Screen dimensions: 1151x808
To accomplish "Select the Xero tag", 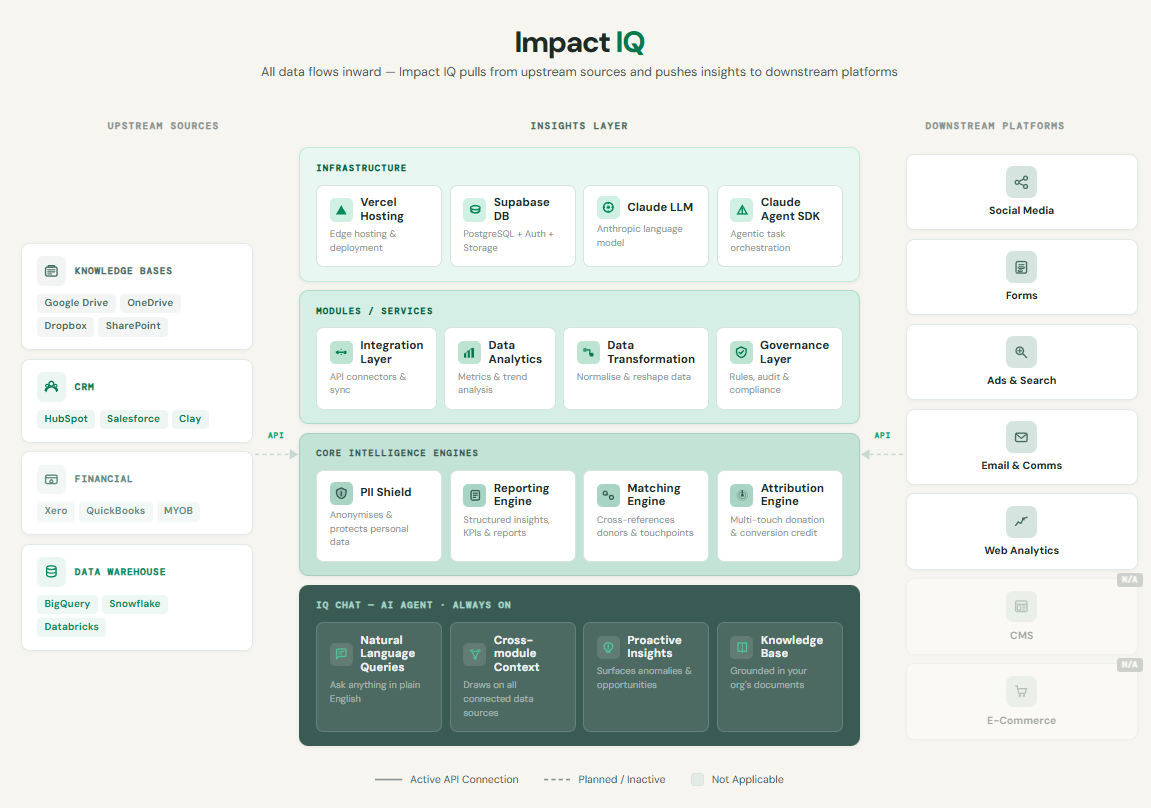I will pyautogui.click(x=56, y=512).
